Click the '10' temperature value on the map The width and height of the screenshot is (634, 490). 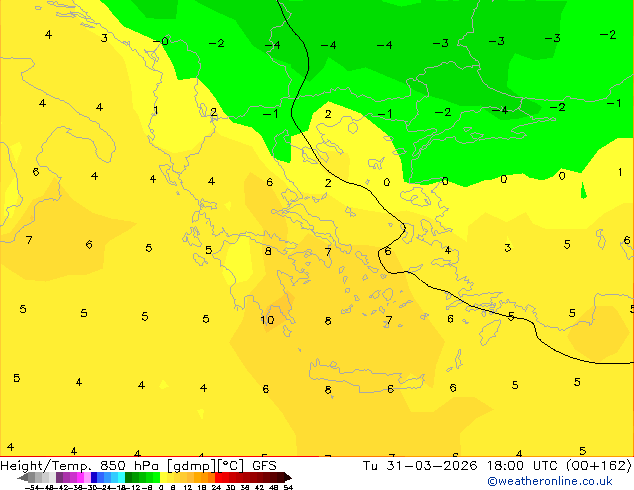coord(267,320)
